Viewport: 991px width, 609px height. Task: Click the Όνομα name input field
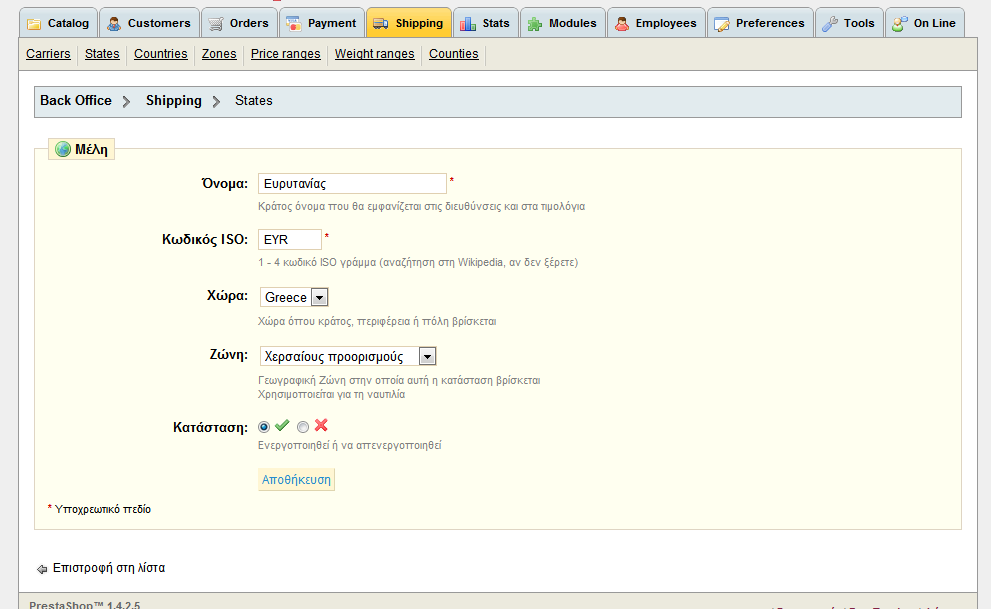tap(352, 183)
